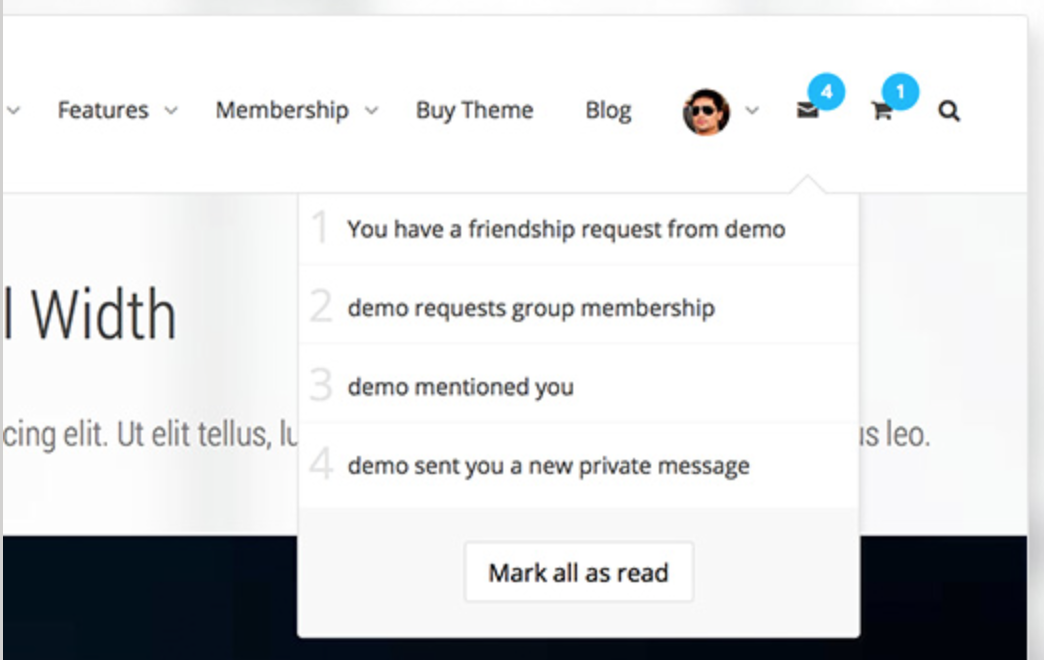Click the notification count badge showing 4
The height and width of the screenshot is (660, 1044).
pos(826,92)
